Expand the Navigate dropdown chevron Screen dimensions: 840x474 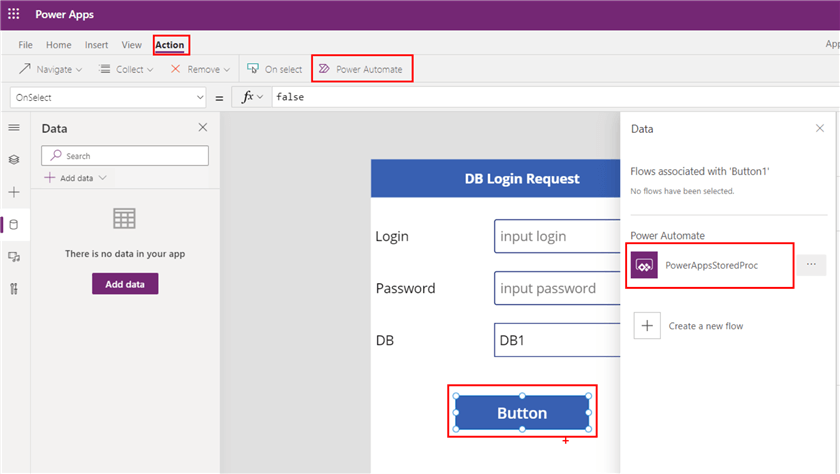pyautogui.click(x=79, y=70)
